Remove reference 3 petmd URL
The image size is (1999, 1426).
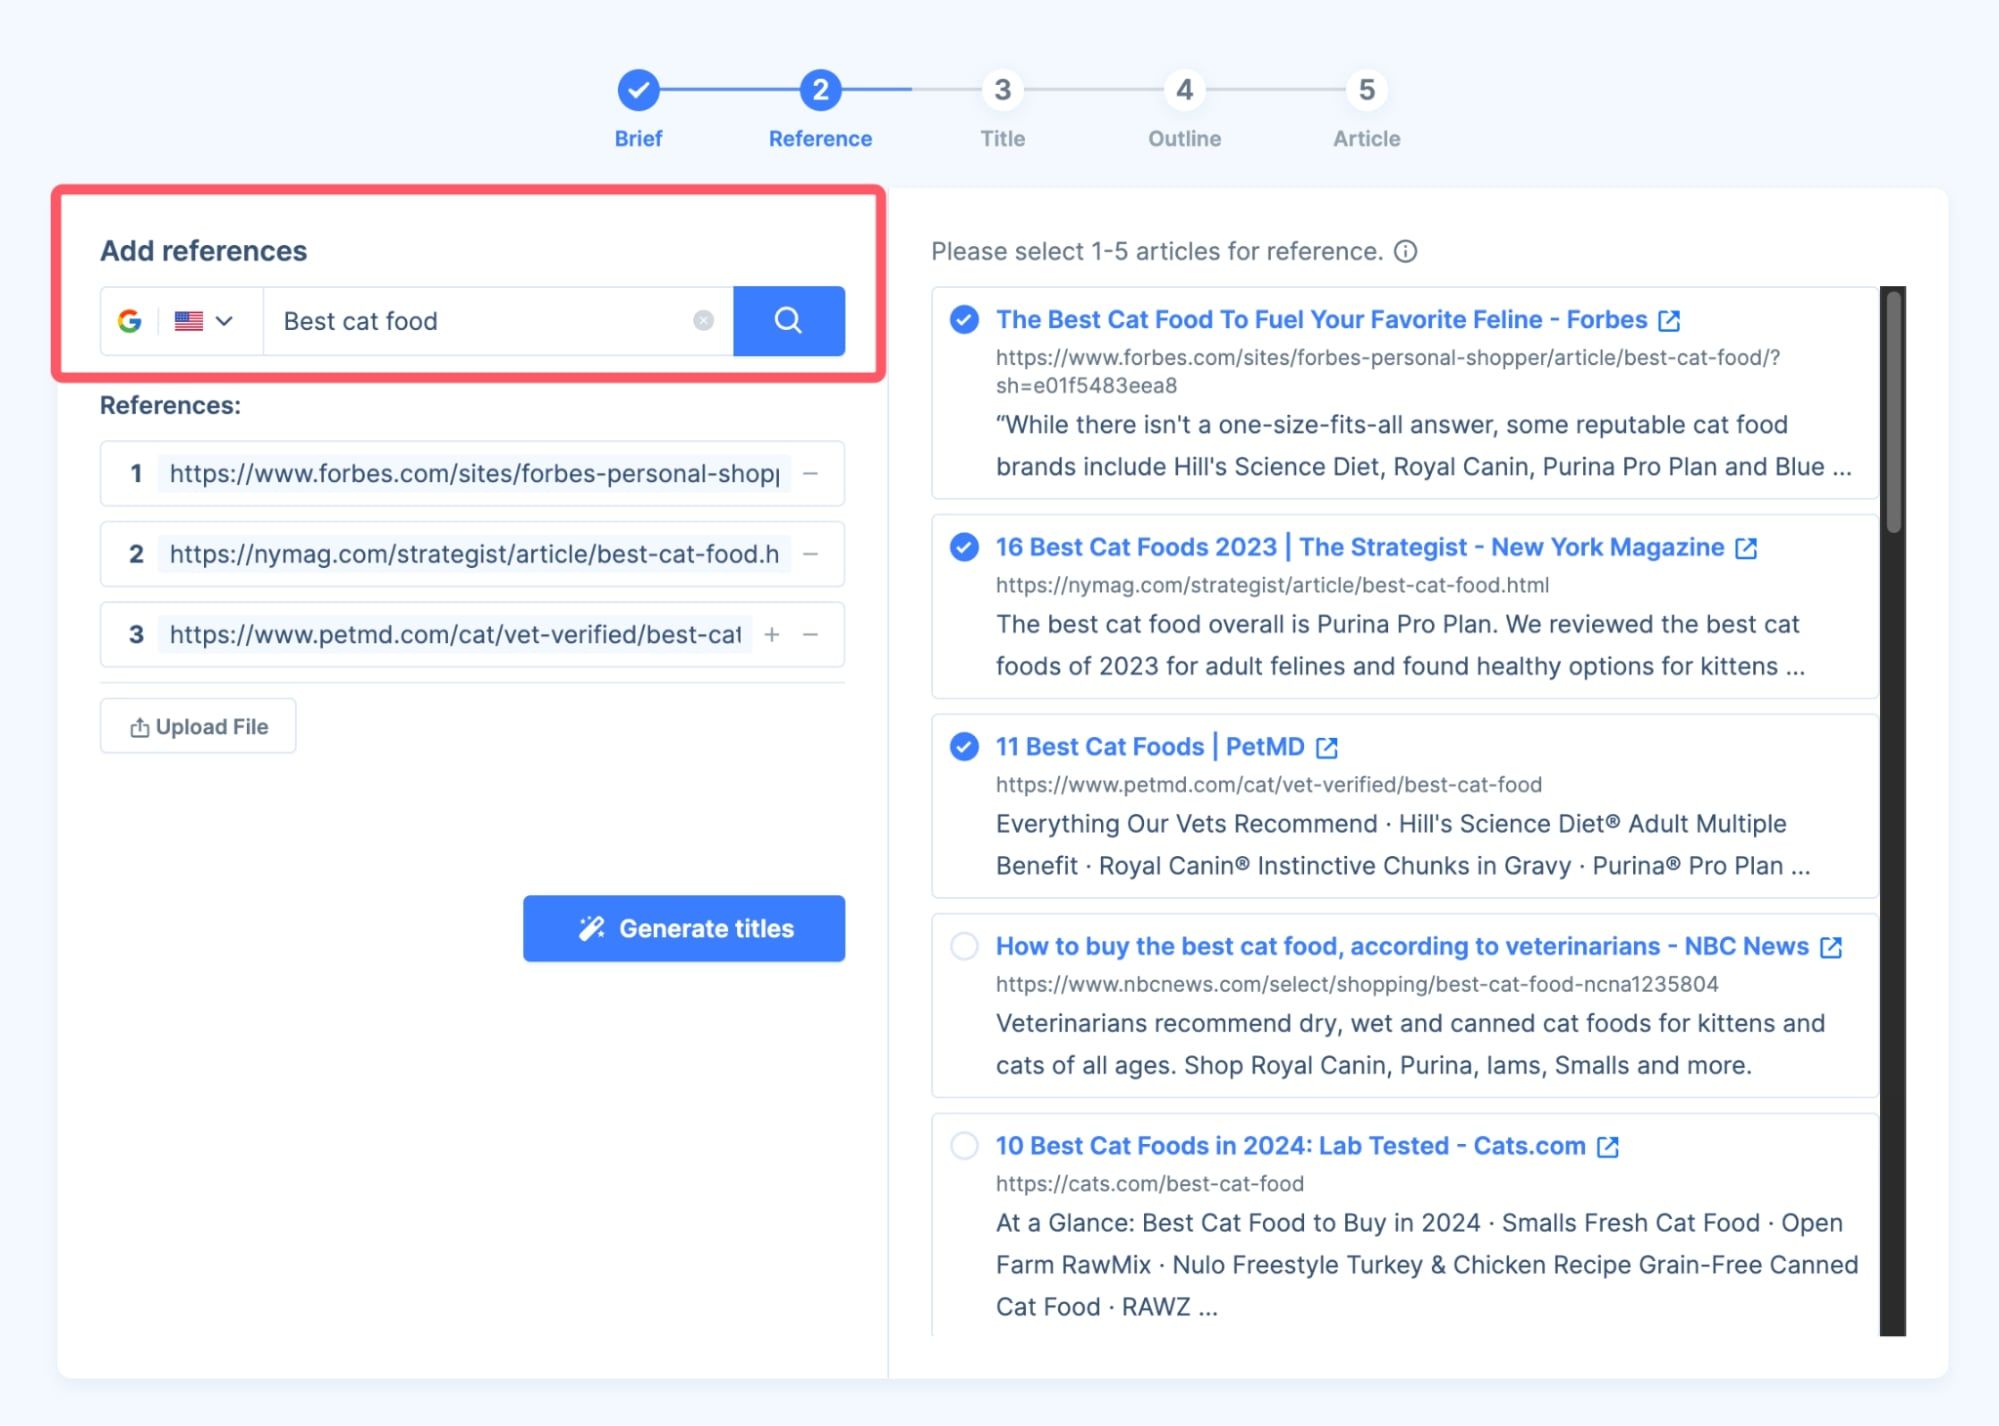tap(811, 635)
